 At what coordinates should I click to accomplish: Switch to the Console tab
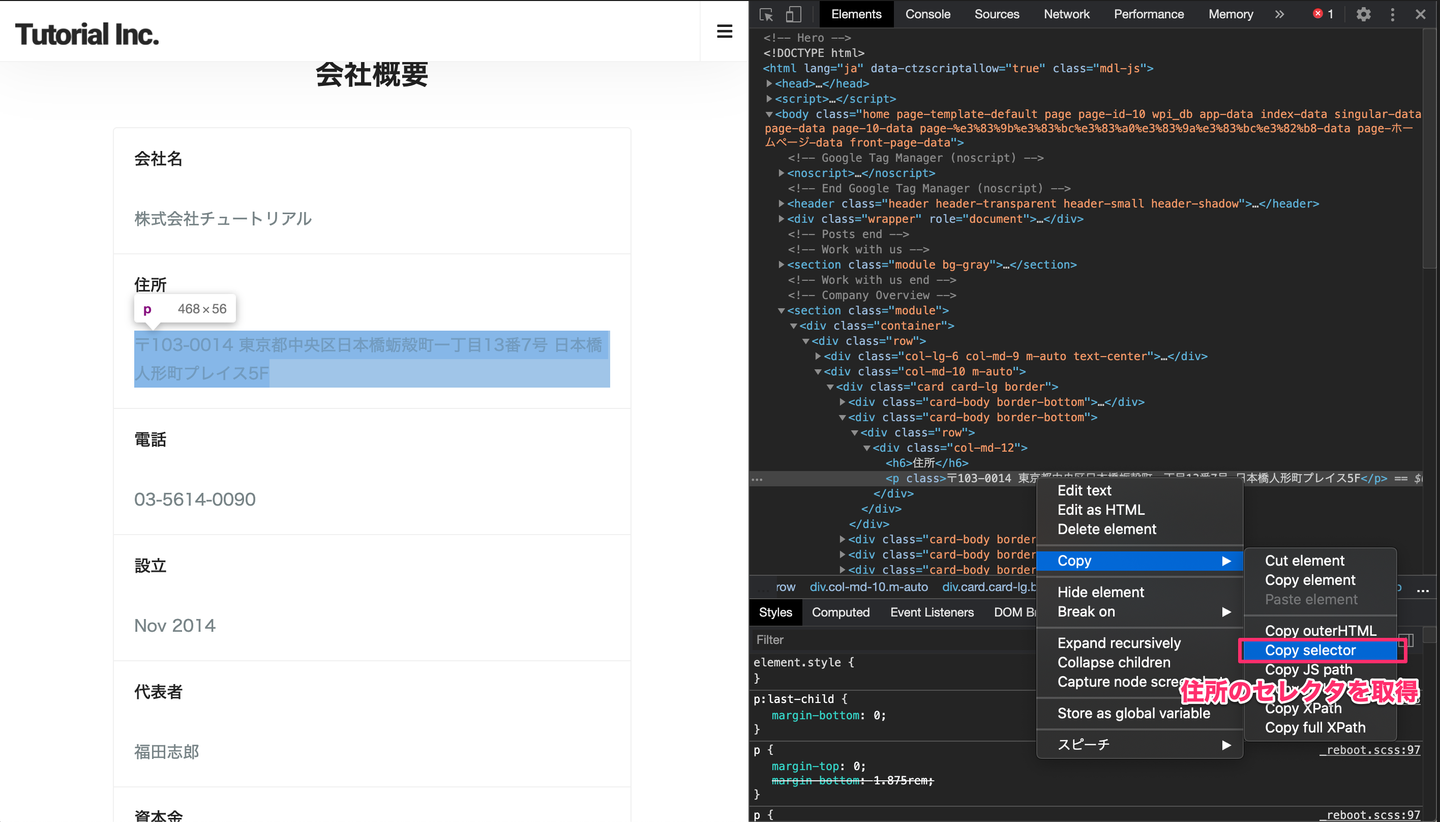pos(927,14)
